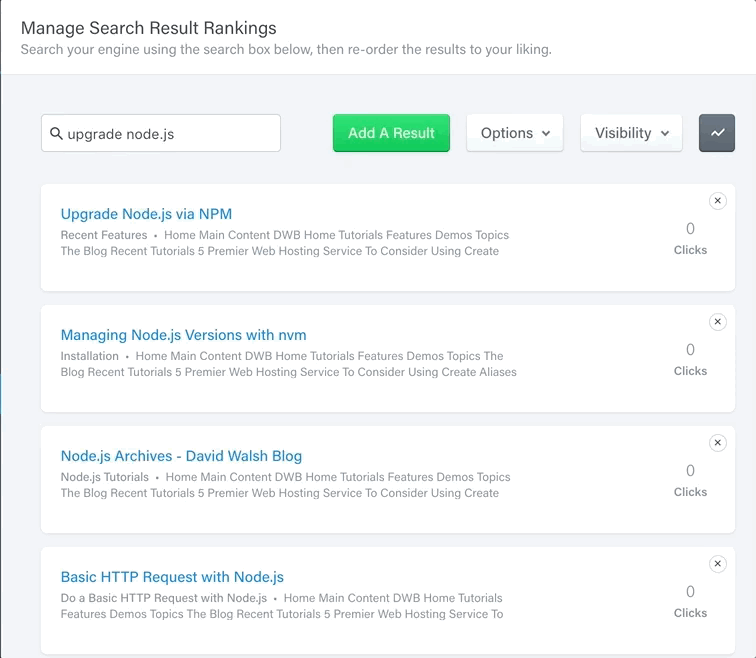Open the analytics chart icon button

[x=716, y=133]
